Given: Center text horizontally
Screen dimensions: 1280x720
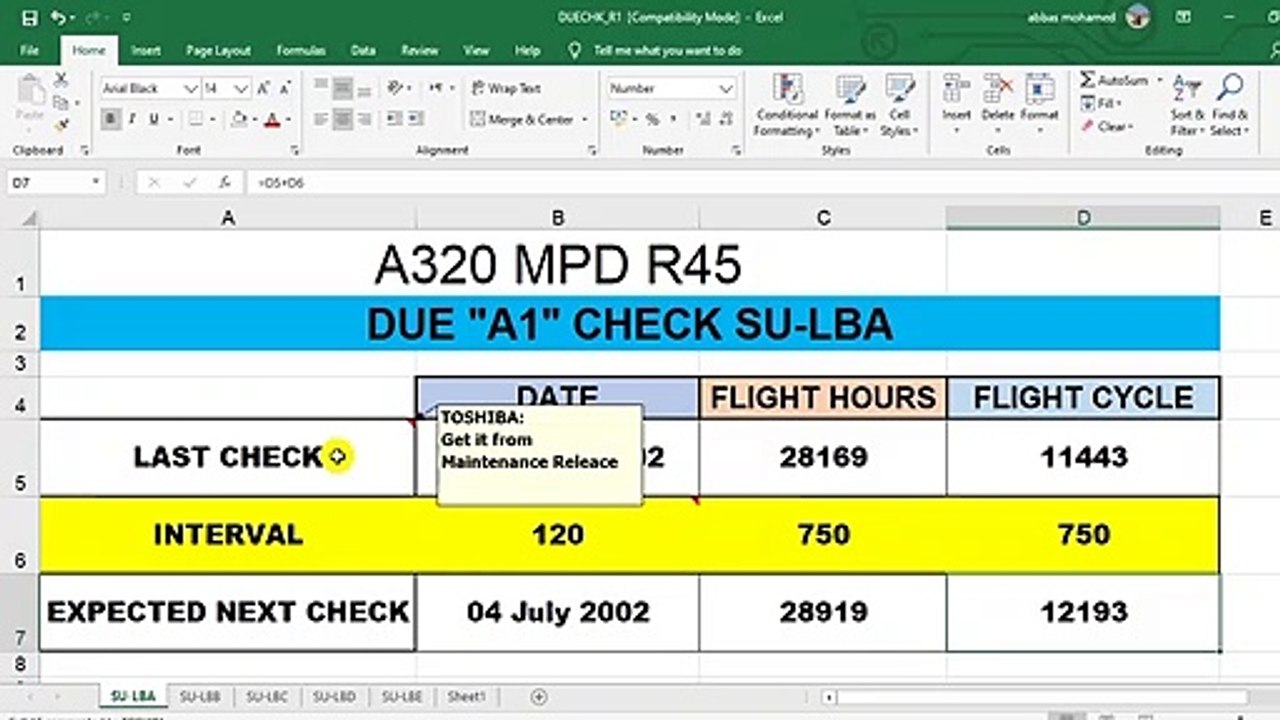Looking at the screenshot, I should tap(343, 119).
